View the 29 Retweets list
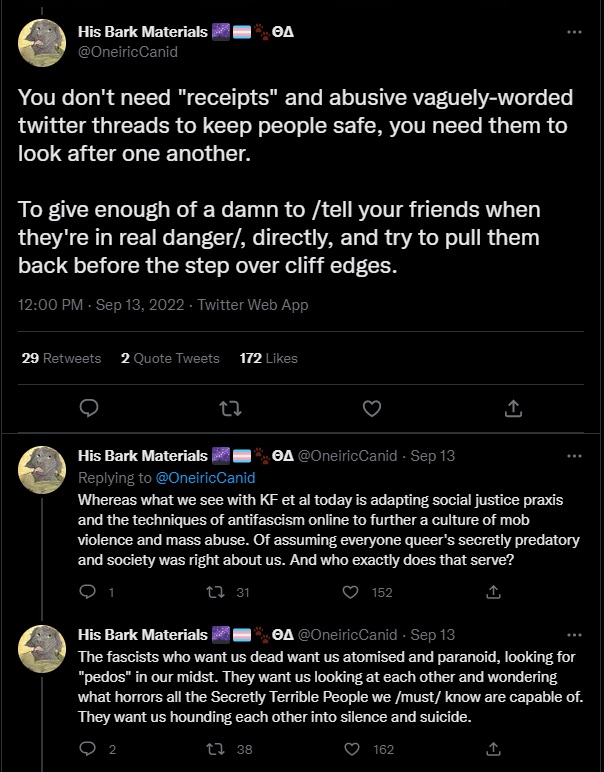The height and width of the screenshot is (772, 604). (61, 358)
